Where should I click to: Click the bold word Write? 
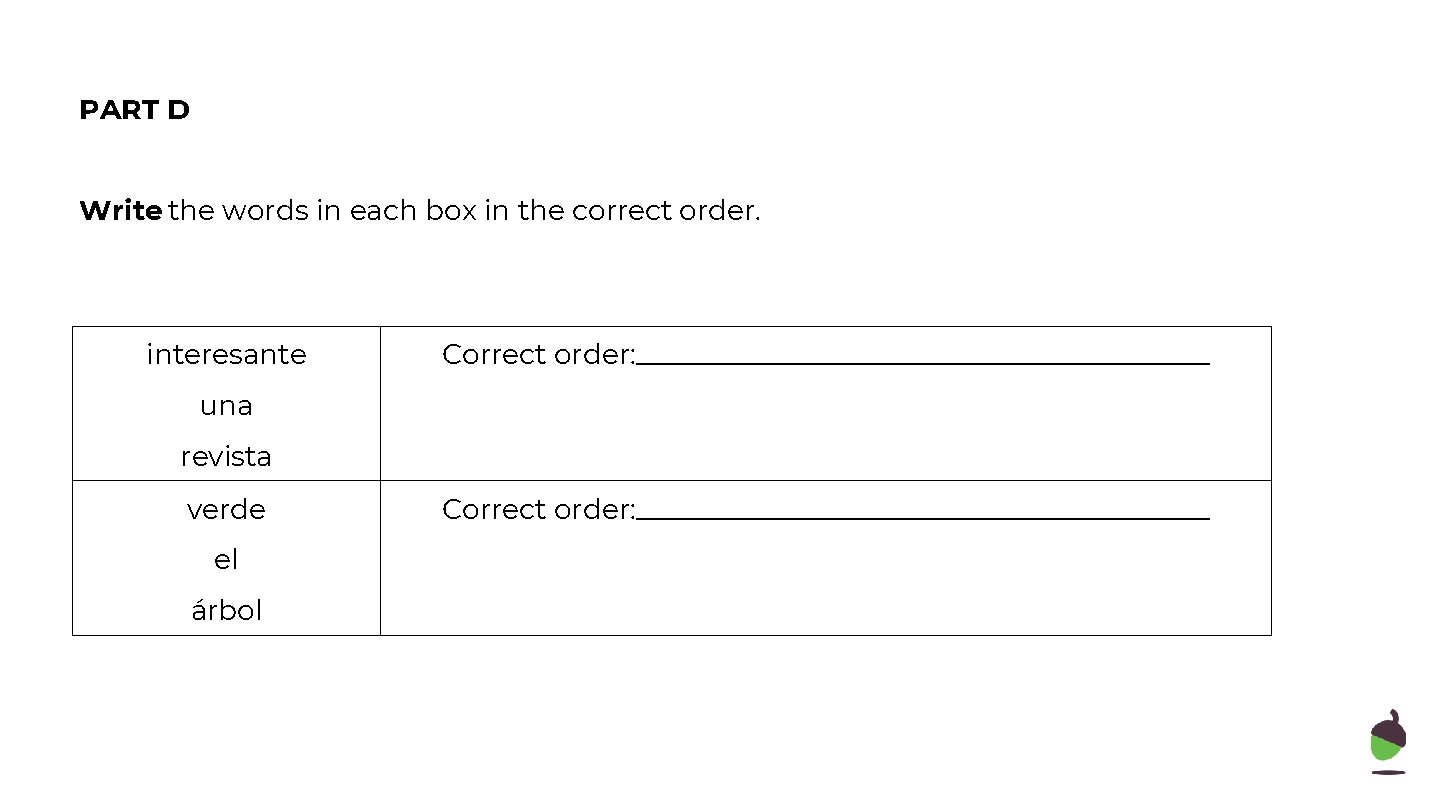click(x=121, y=211)
